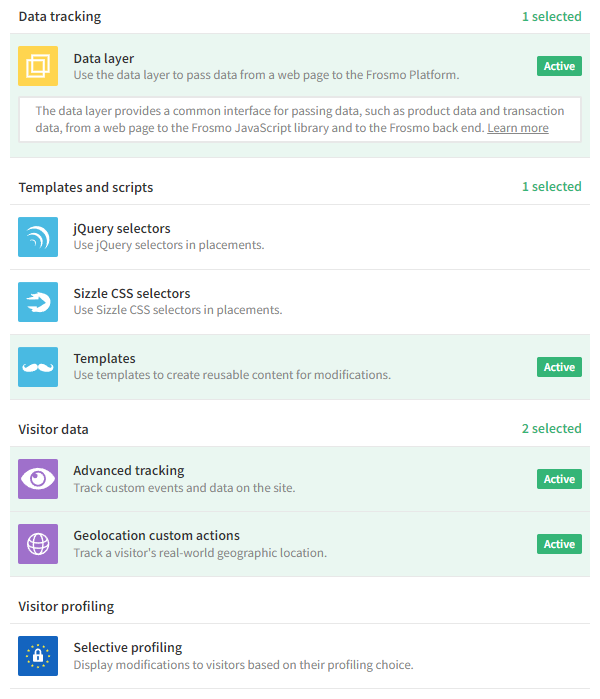Toggle the Active badge for Data layer
This screenshot has height=699, width=600.
pos(559,66)
